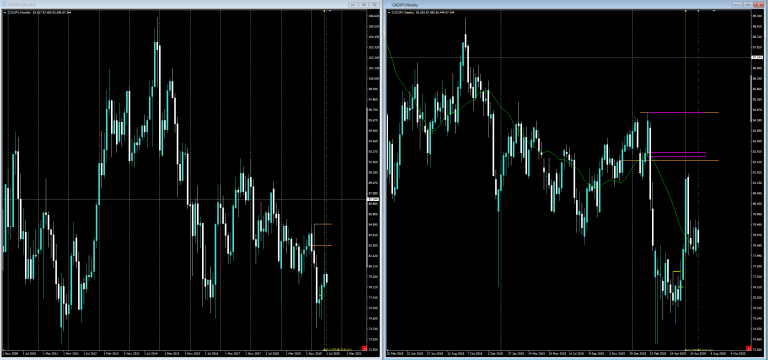
Task: Click the 87.344 price label on Monthly scale
Action: 373,199
